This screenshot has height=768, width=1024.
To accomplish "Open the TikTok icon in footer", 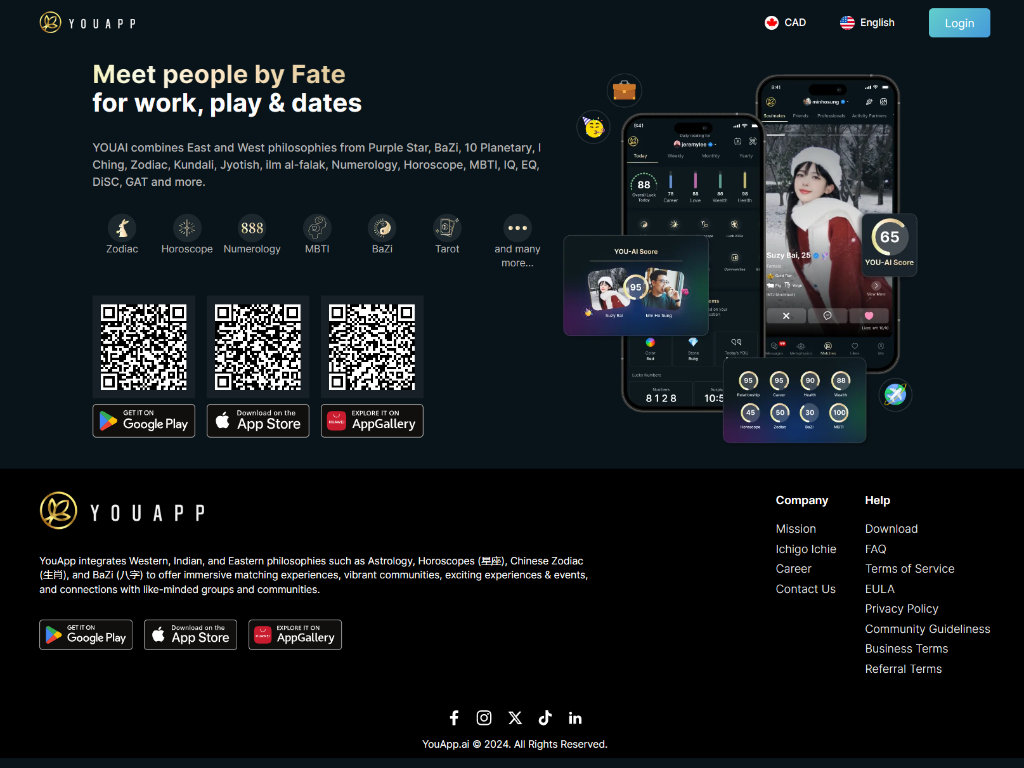I will [x=545, y=718].
